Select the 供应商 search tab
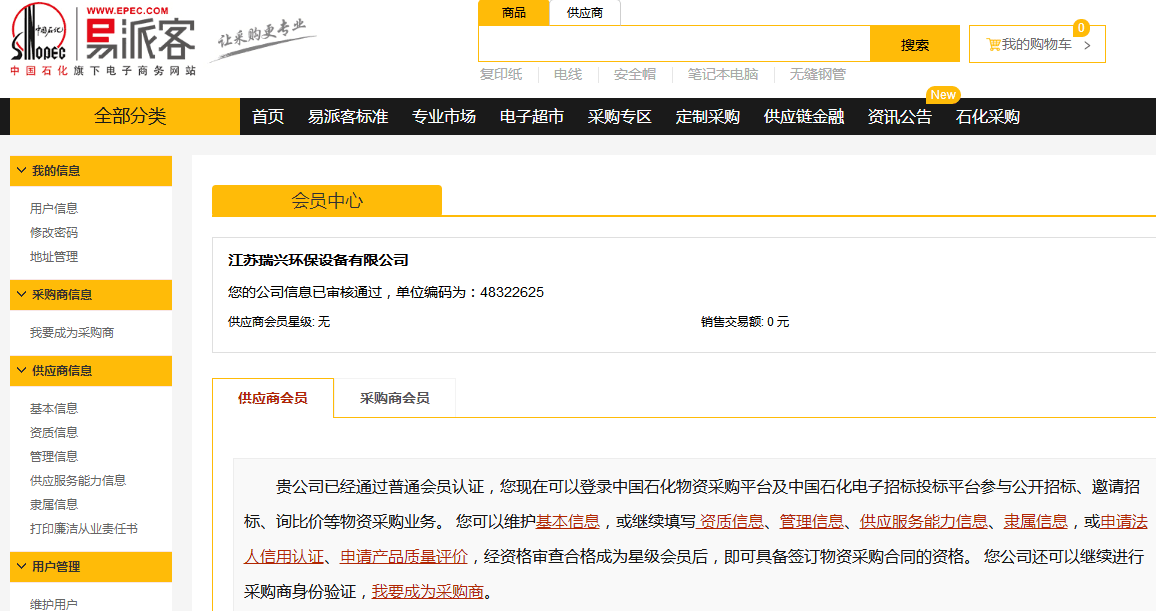The height and width of the screenshot is (611, 1156). (584, 13)
